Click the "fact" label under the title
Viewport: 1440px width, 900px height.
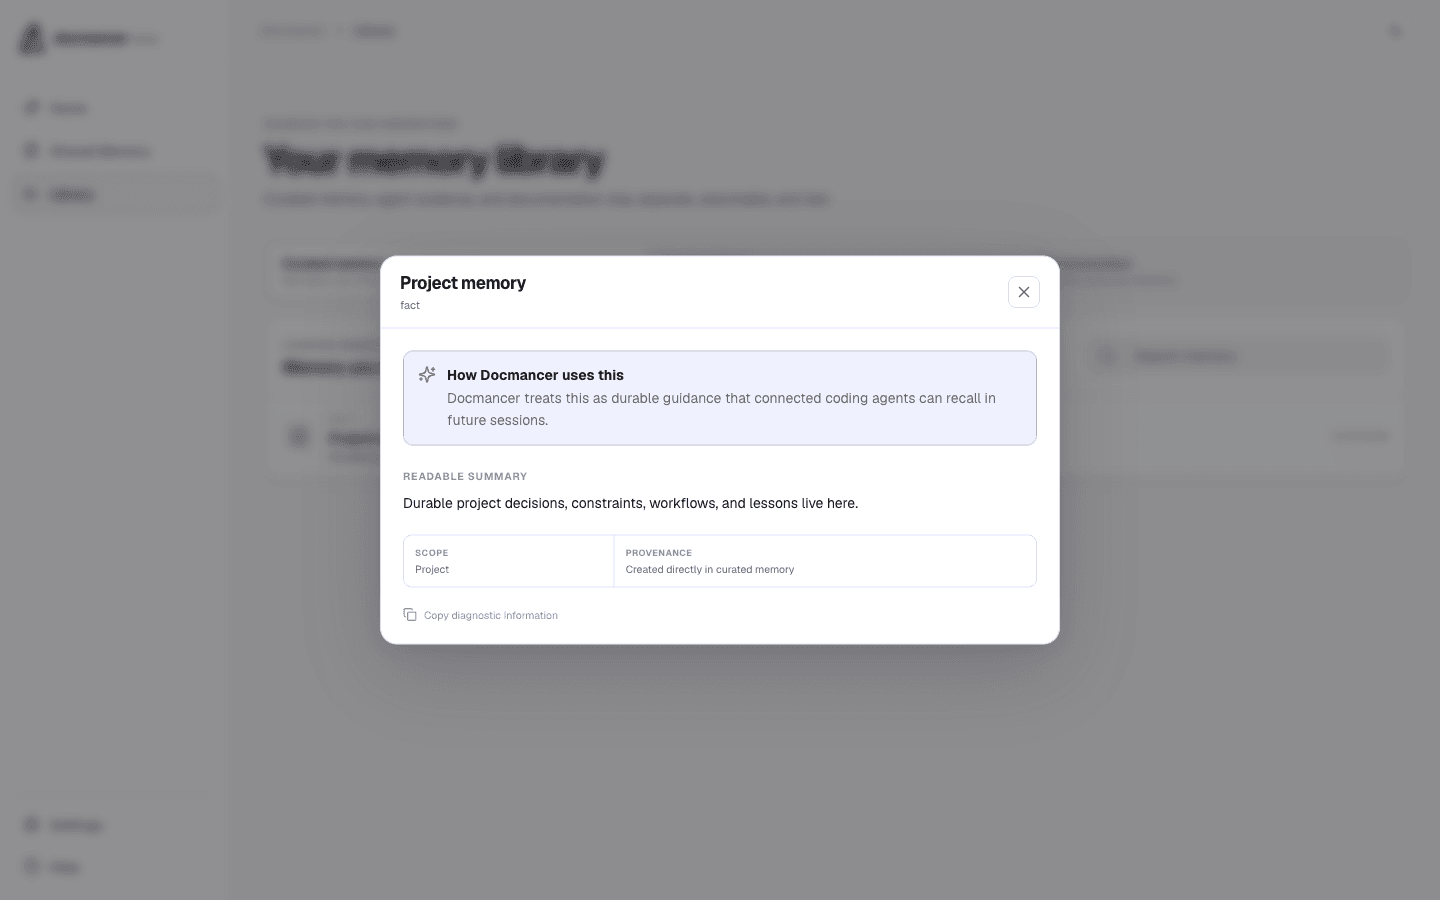pyautogui.click(x=410, y=306)
